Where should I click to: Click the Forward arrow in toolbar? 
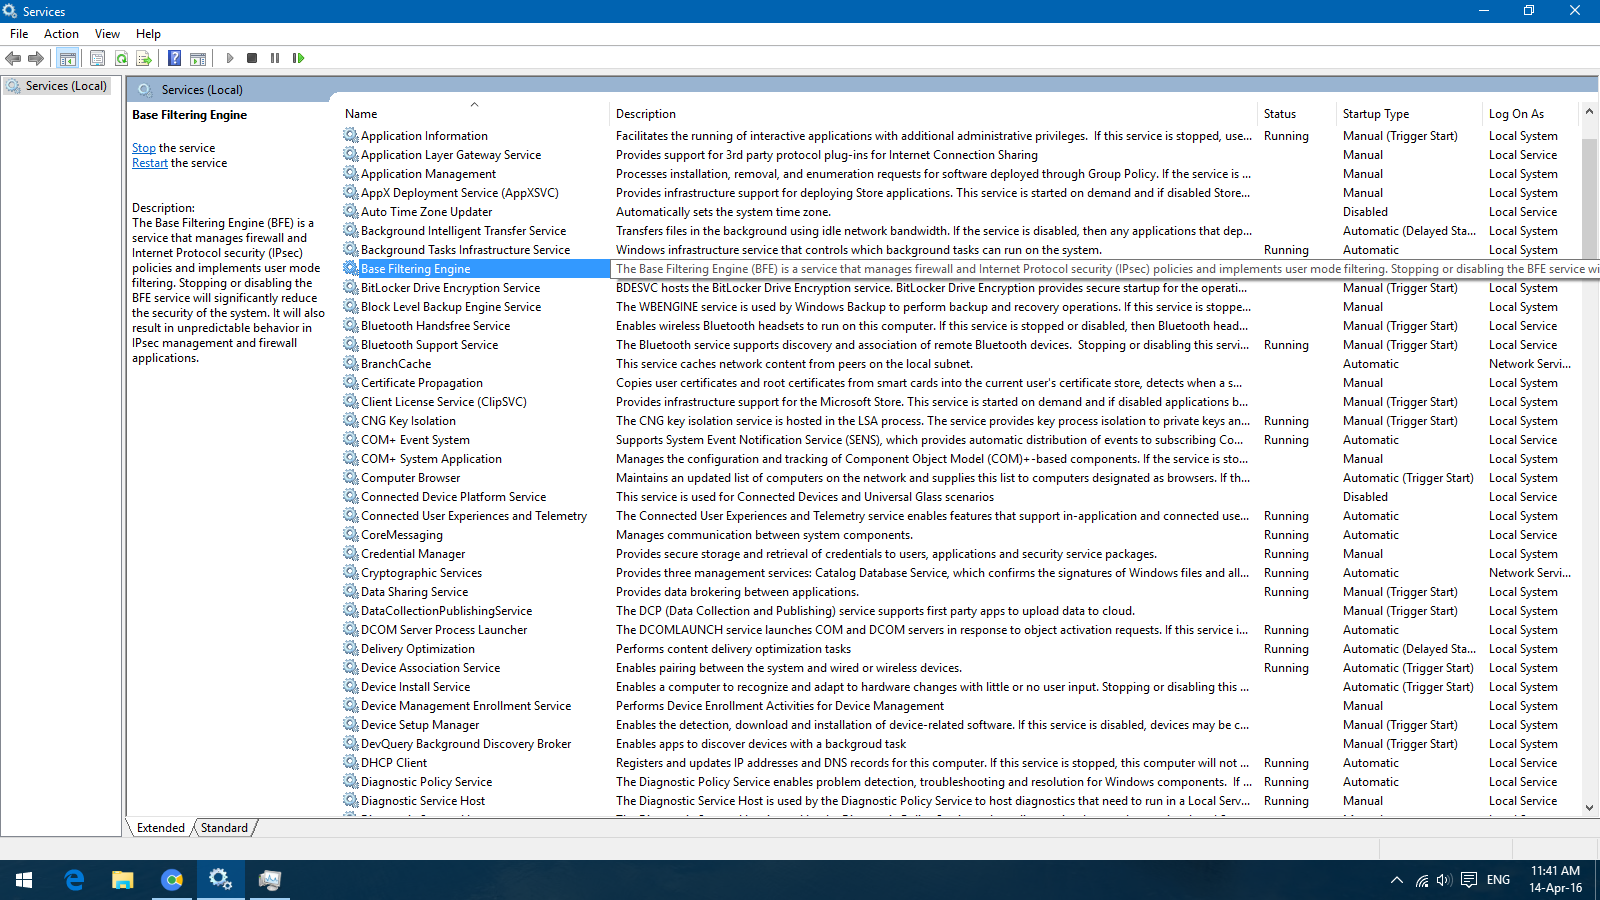[x=36, y=58]
